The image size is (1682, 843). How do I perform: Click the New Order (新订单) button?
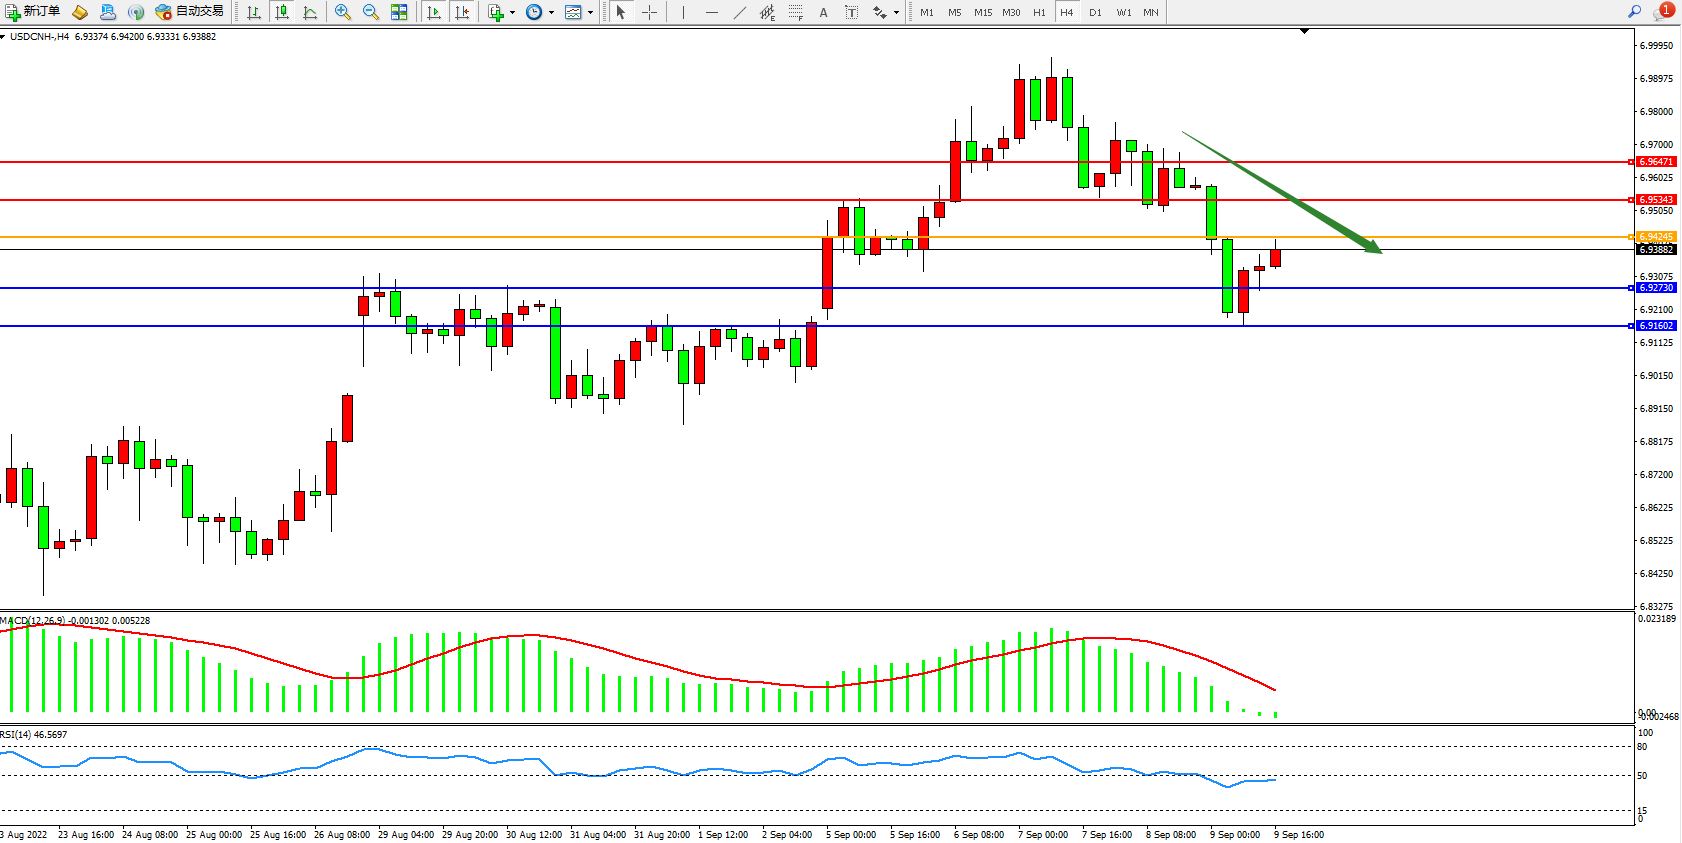pyautogui.click(x=33, y=12)
